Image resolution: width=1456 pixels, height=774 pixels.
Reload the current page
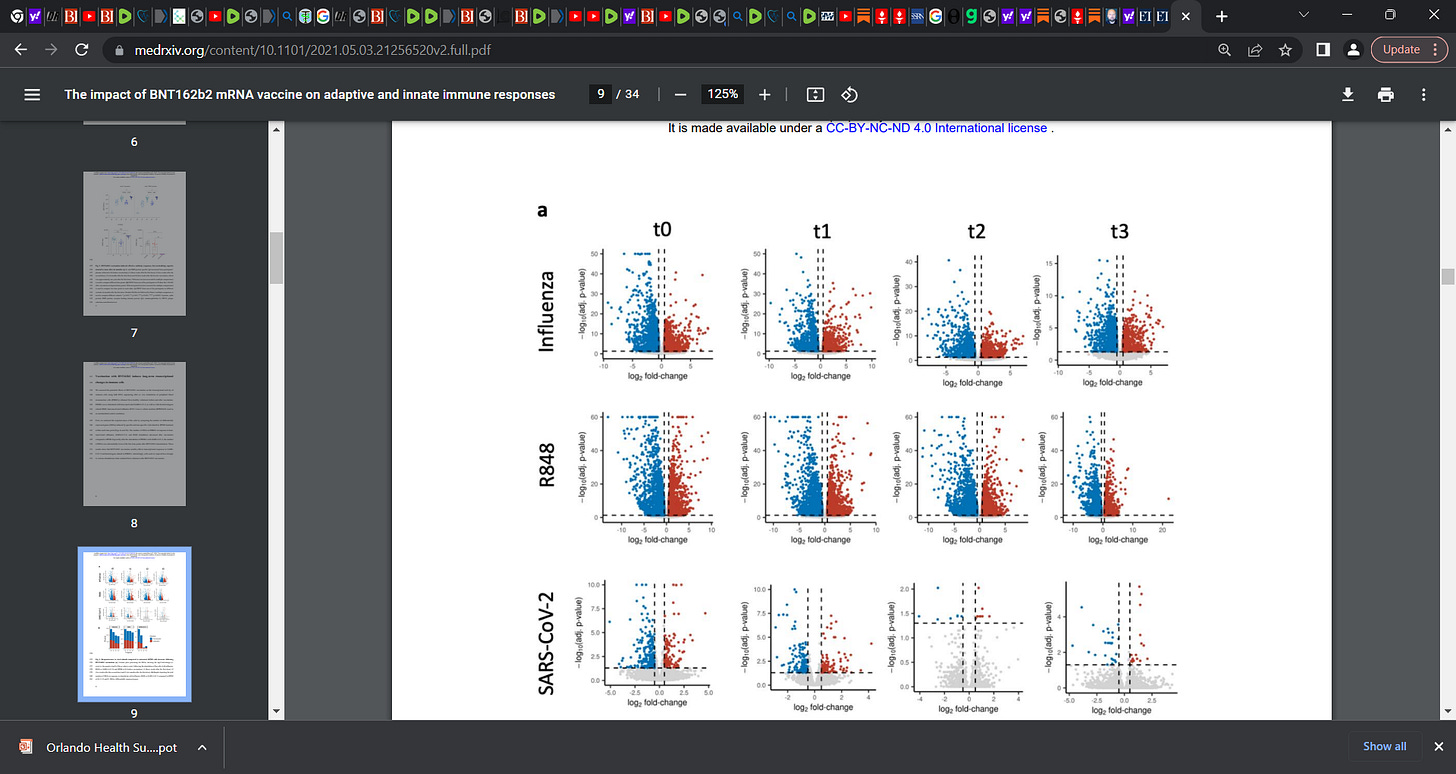pos(83,49)
